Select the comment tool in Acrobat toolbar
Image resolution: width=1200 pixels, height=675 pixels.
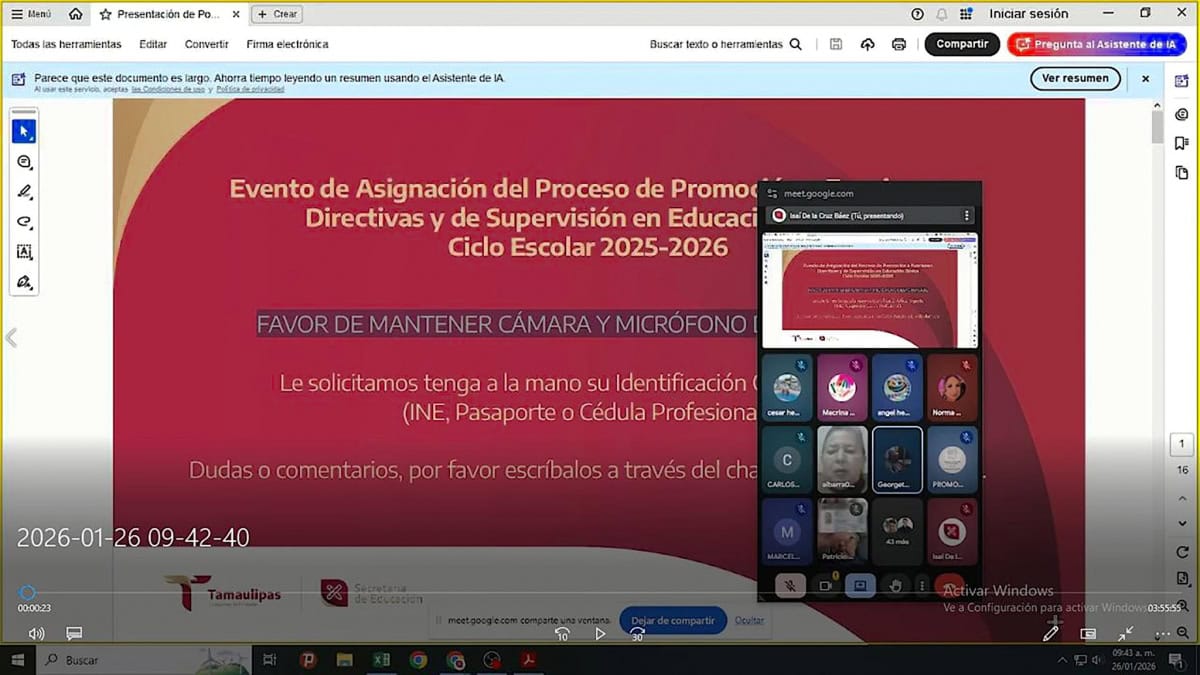pyautogui.click(x=24, y=162)
